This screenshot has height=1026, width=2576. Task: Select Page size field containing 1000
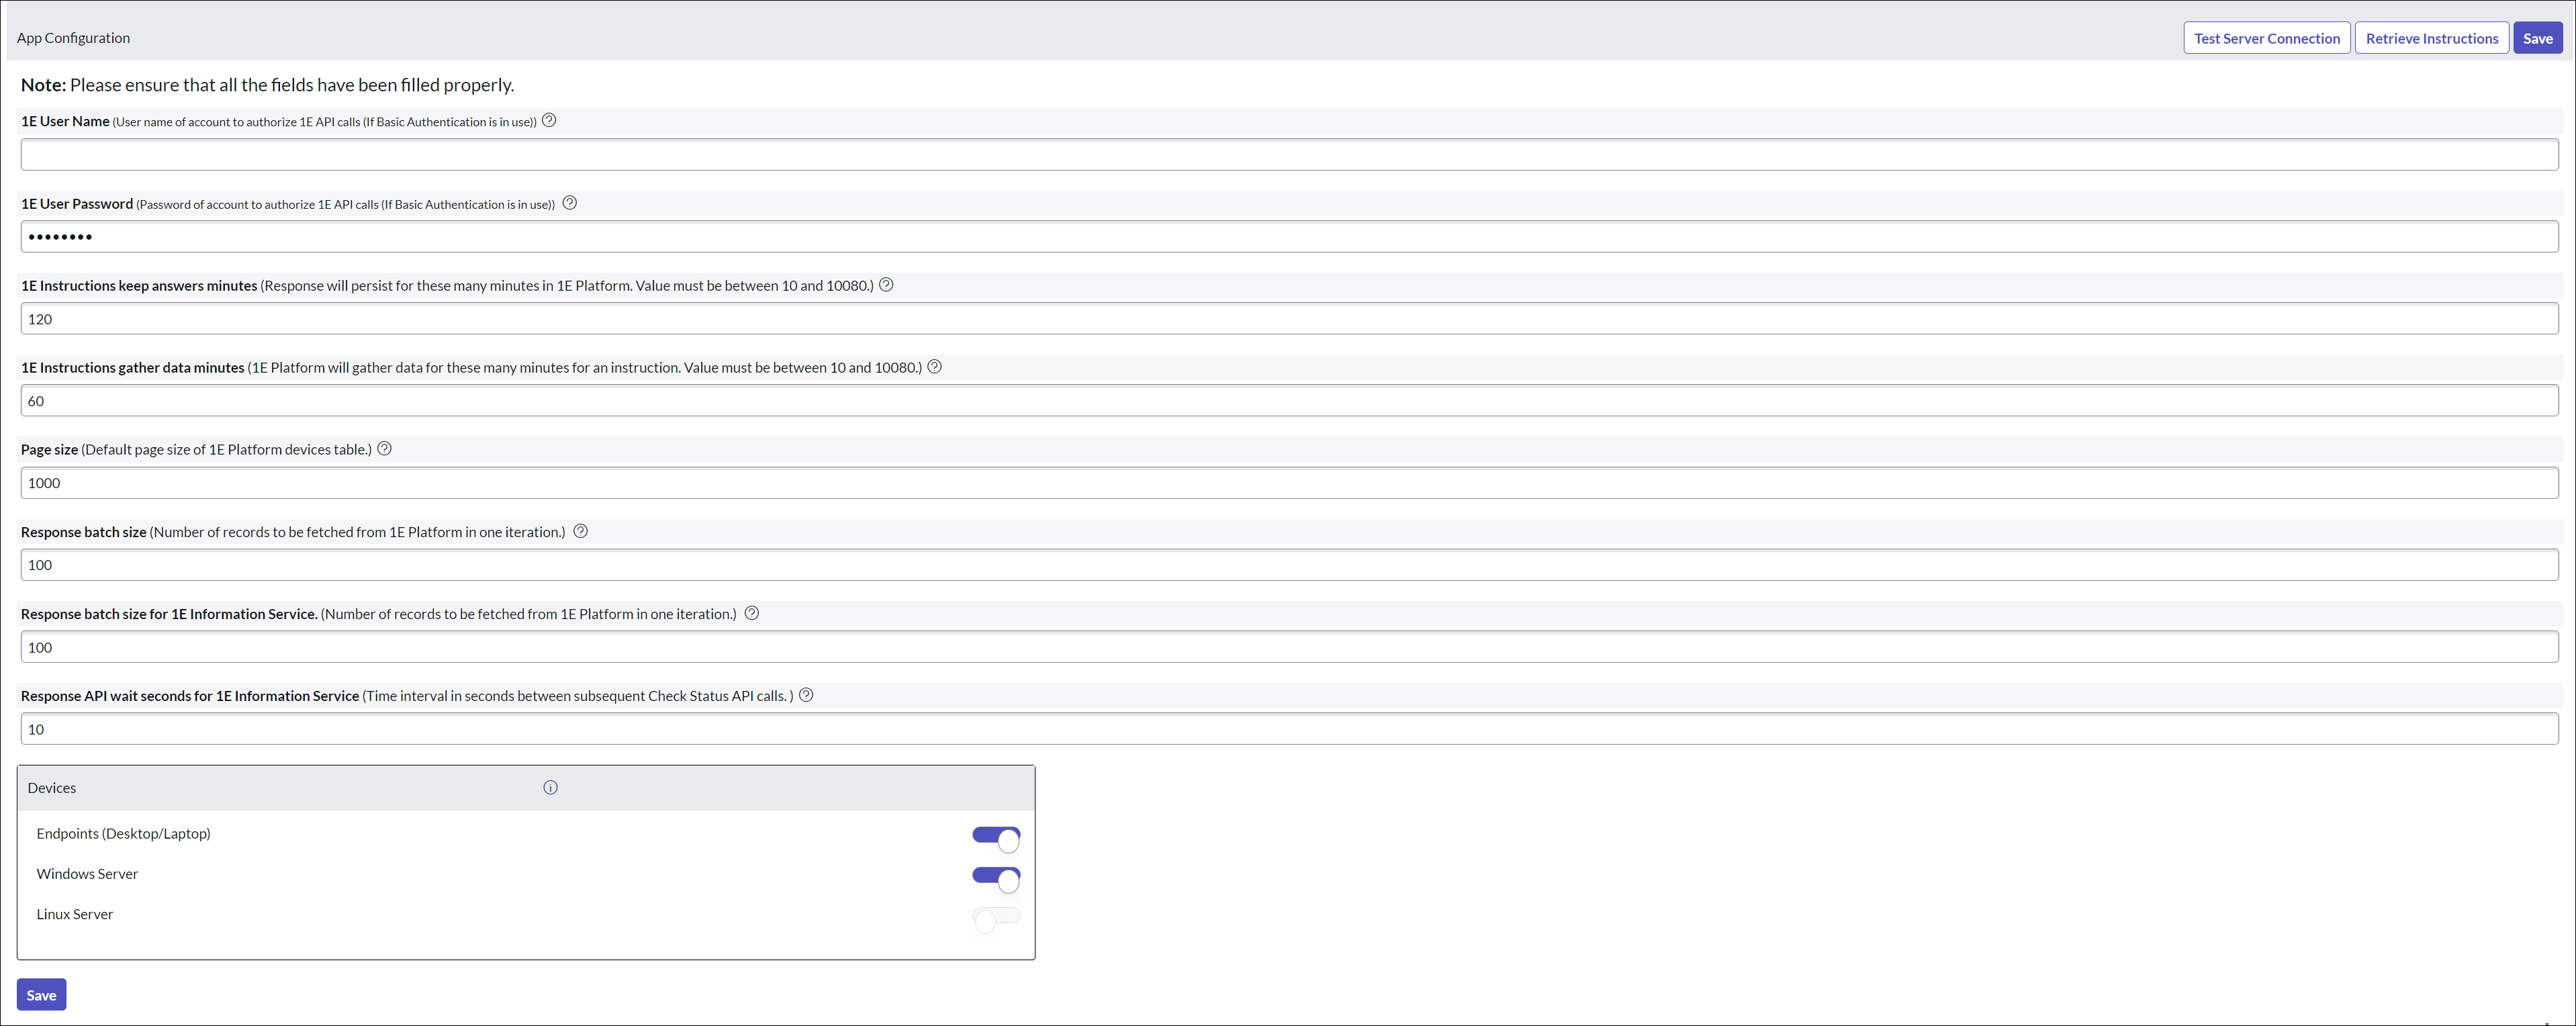[x=1289, y=483]
